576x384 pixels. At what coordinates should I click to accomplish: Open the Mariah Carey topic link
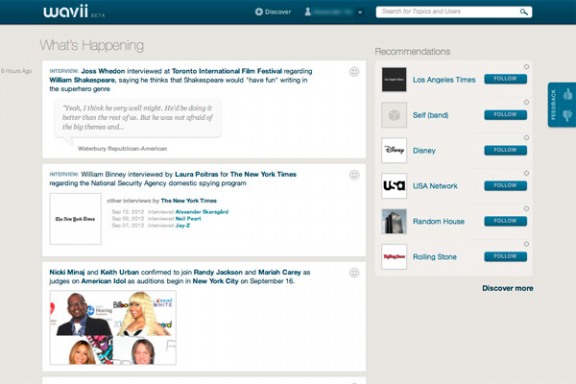coord(280,272)
